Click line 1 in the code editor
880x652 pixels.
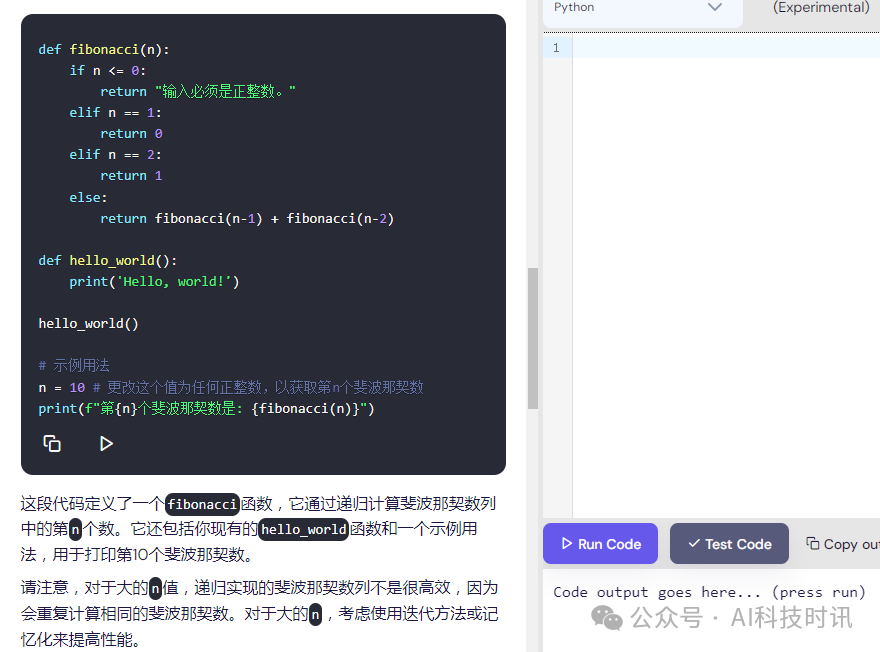pyautogui.click(x=556, y=47)
